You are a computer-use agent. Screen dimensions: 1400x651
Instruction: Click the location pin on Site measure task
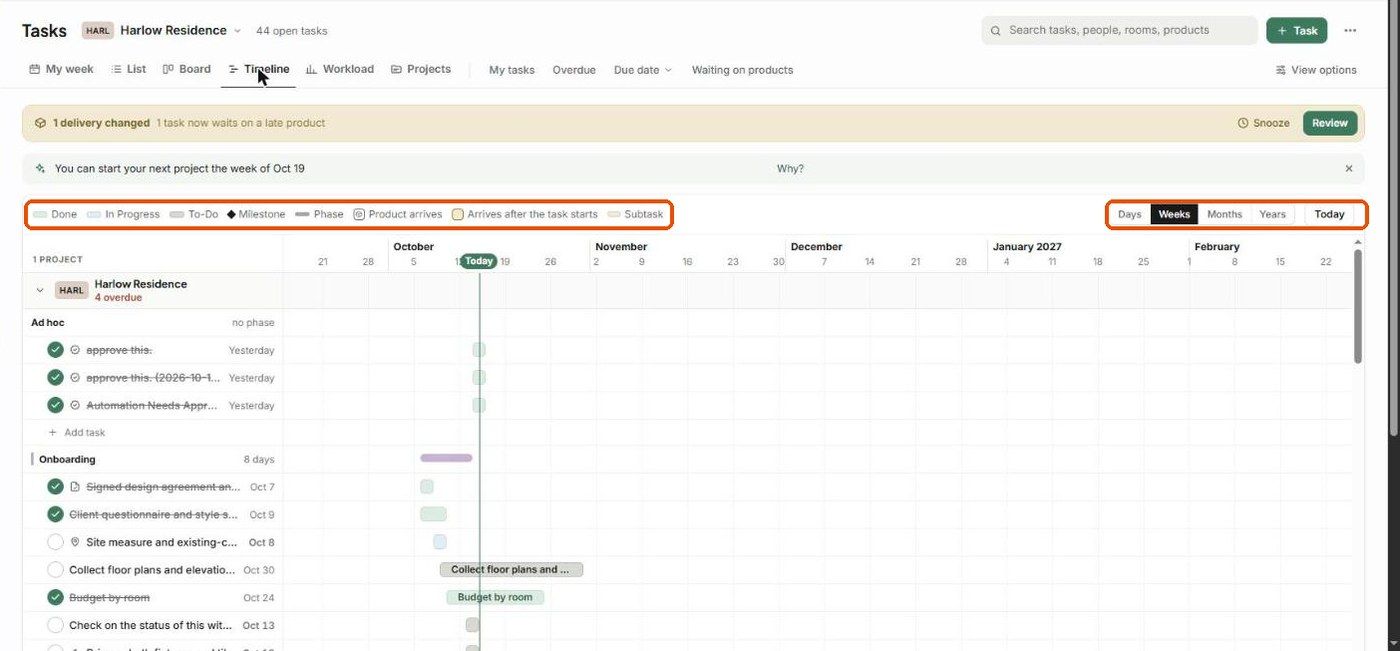(75, 542)
